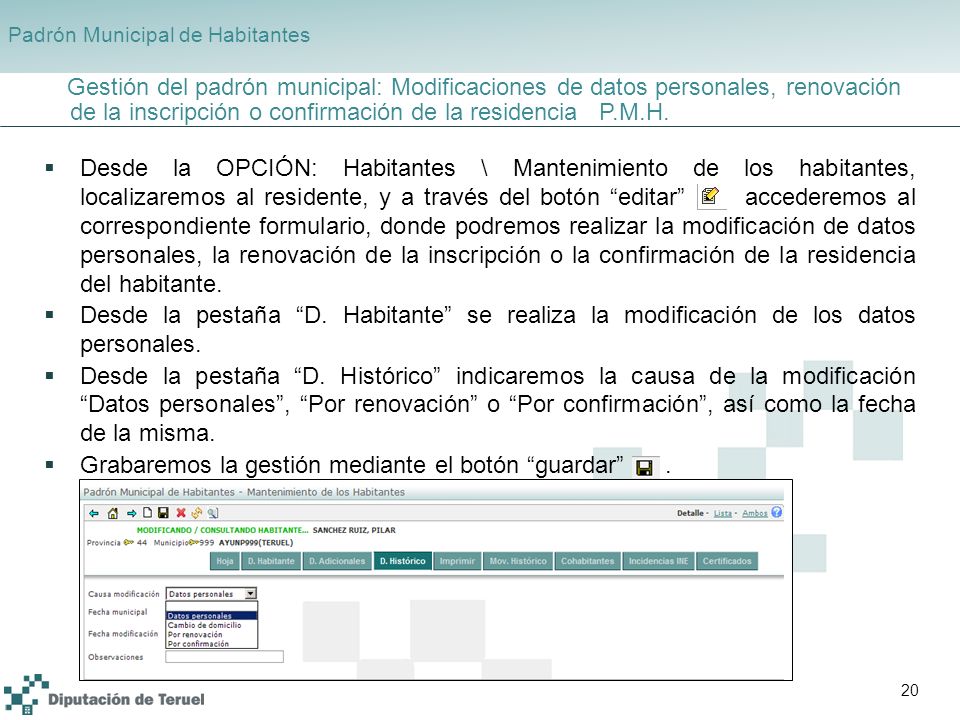Click the Observaciones input field
960x720 pixels.
224,657
